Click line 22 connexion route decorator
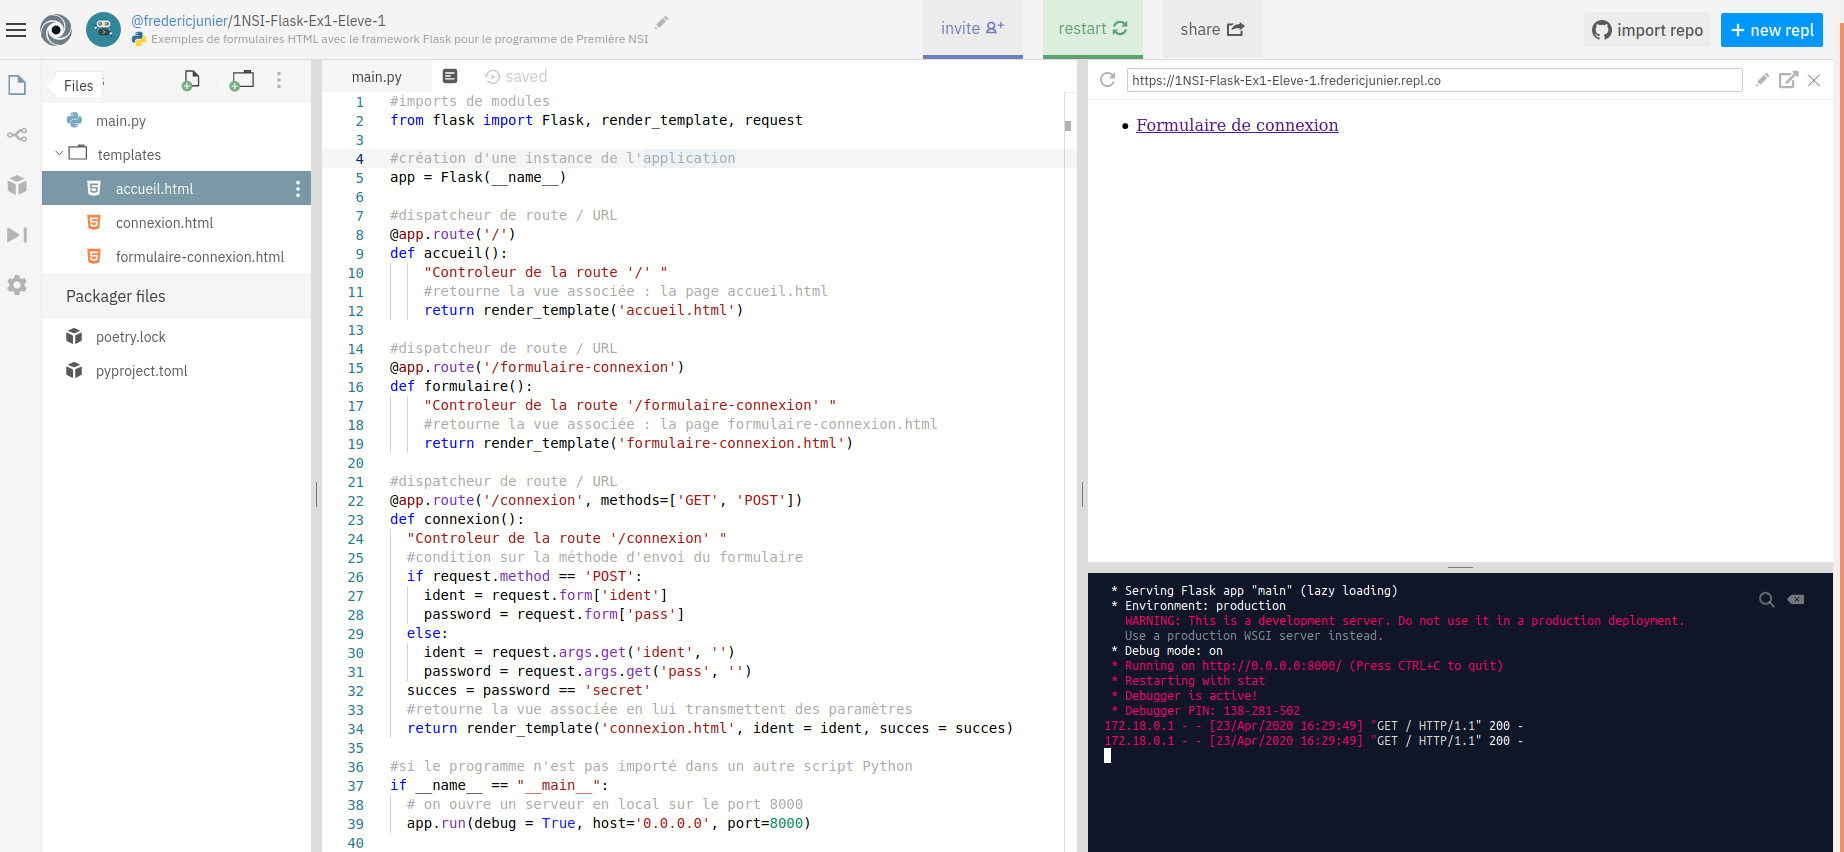The height and width of the screenshot is (852, 1844). [x=596, y=500]
